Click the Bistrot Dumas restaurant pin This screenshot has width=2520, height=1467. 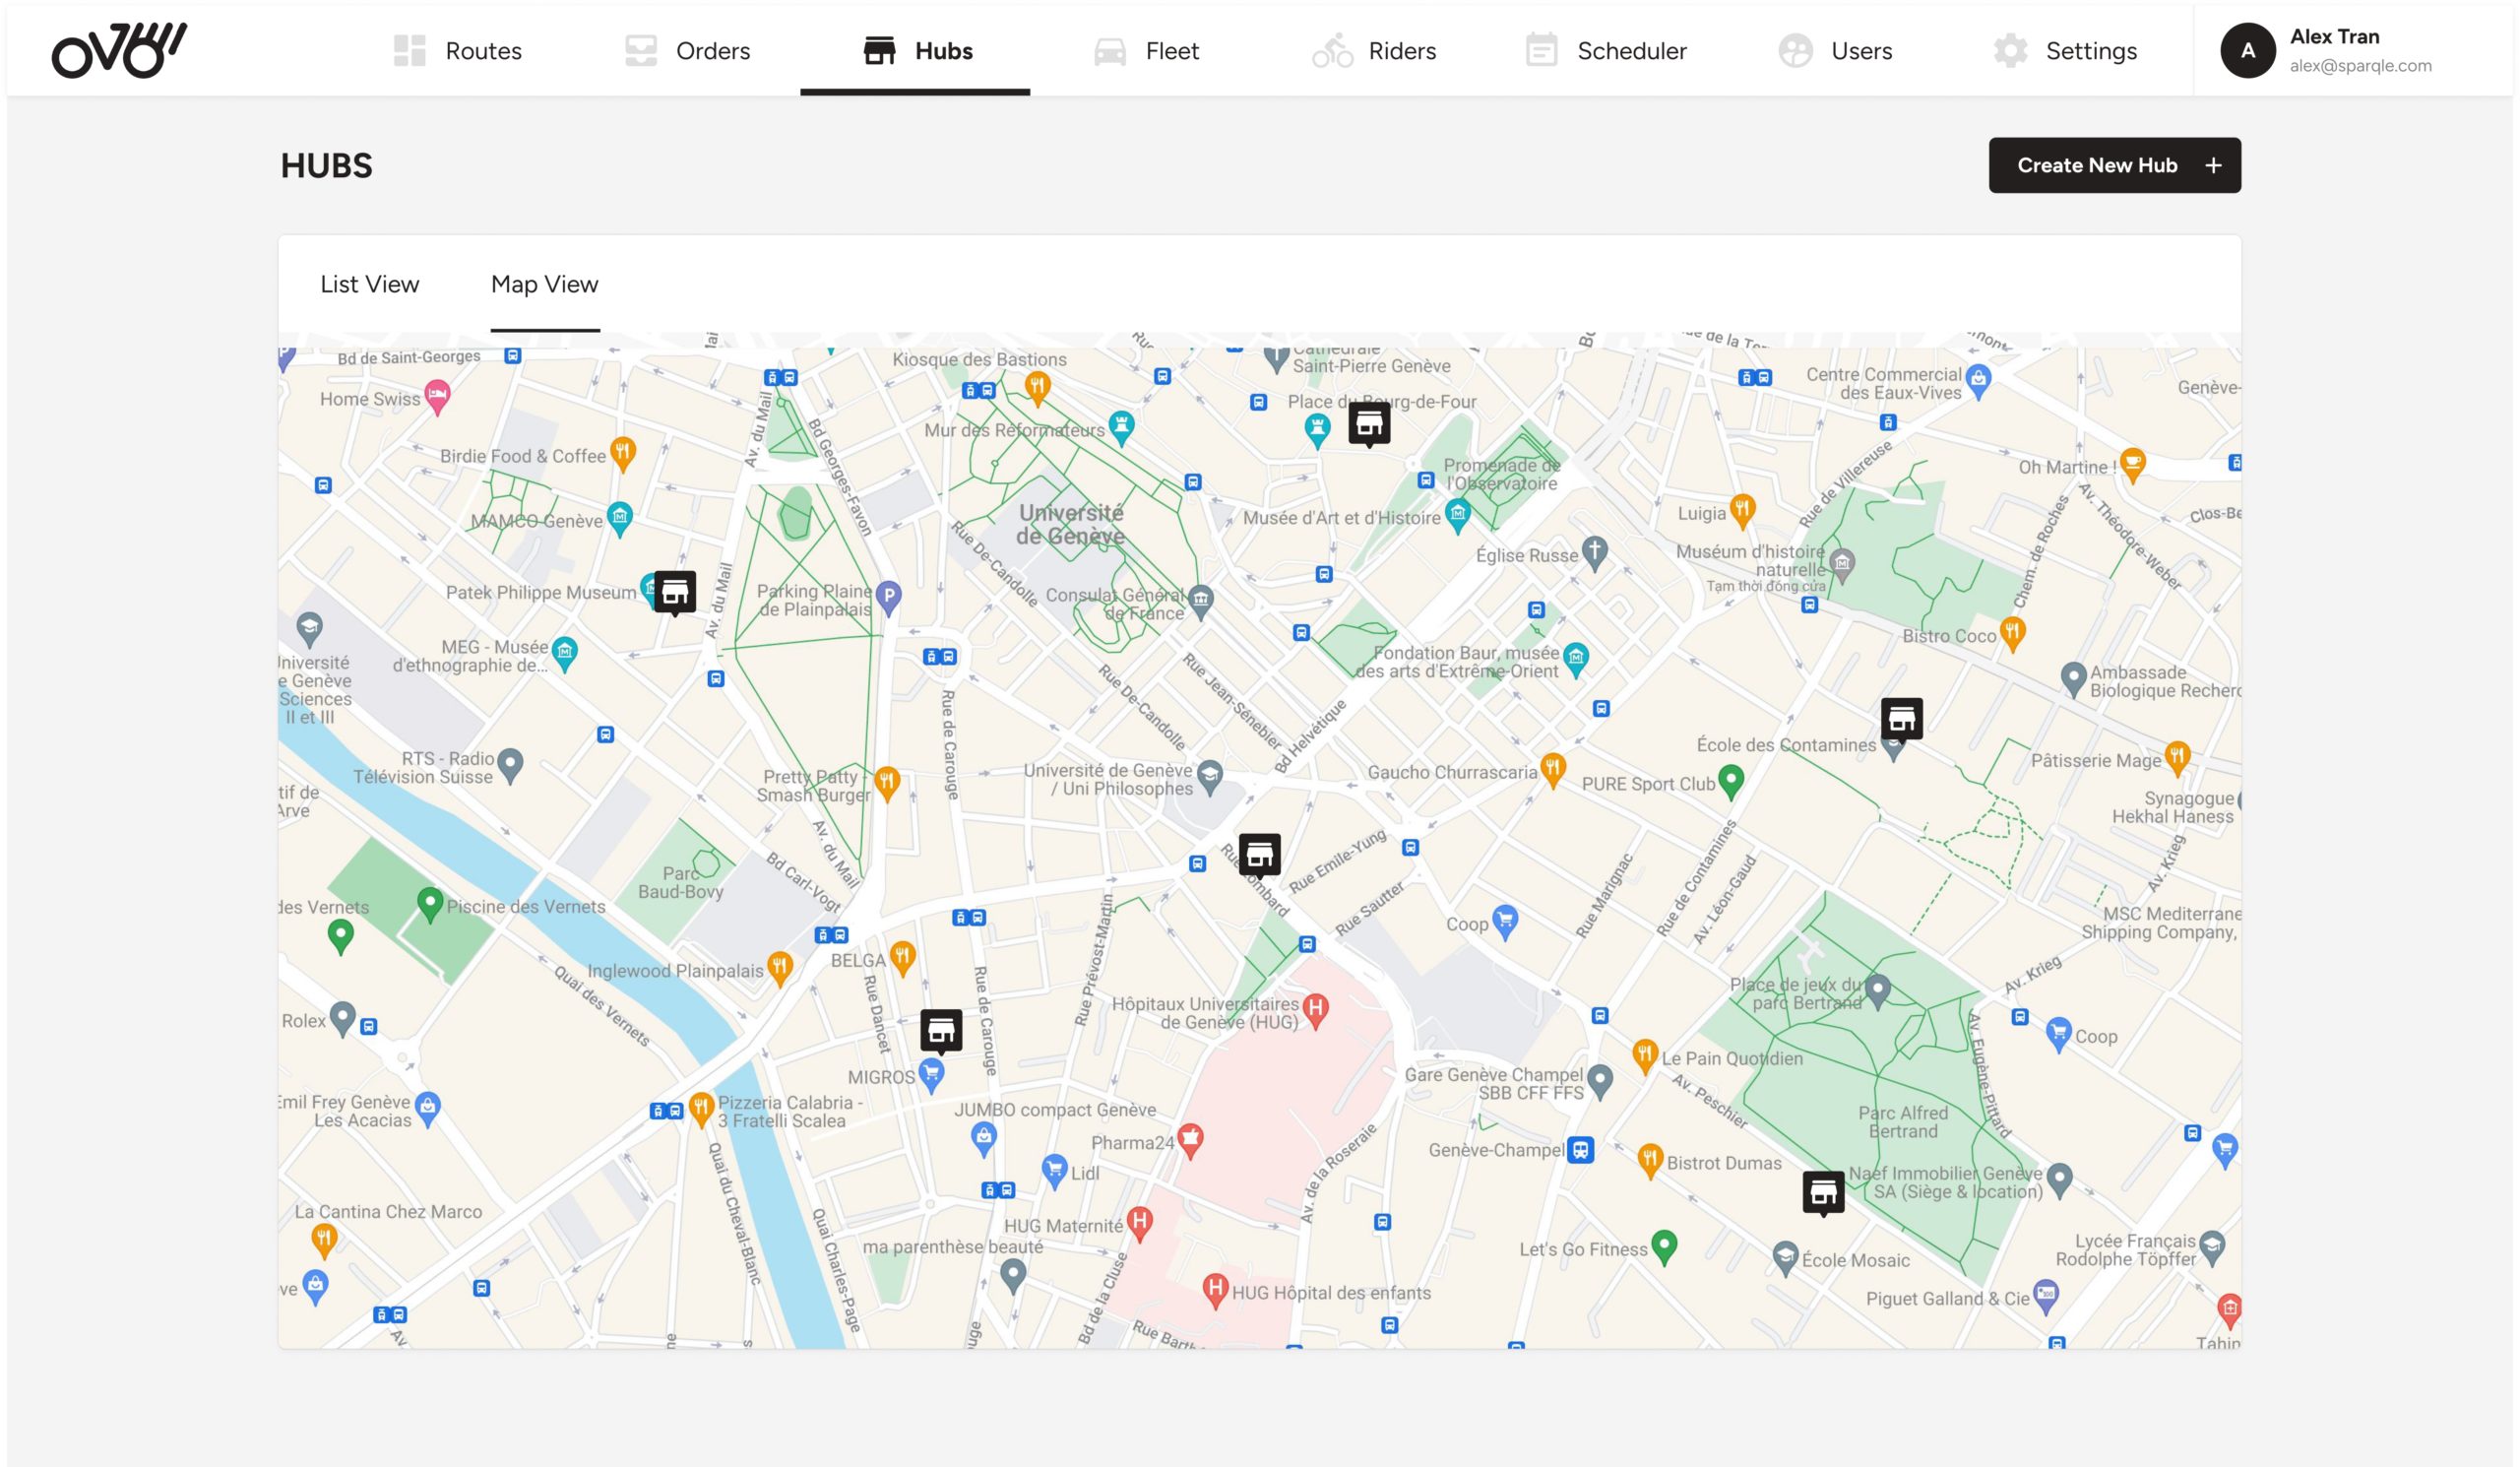coord(1650,1160)
